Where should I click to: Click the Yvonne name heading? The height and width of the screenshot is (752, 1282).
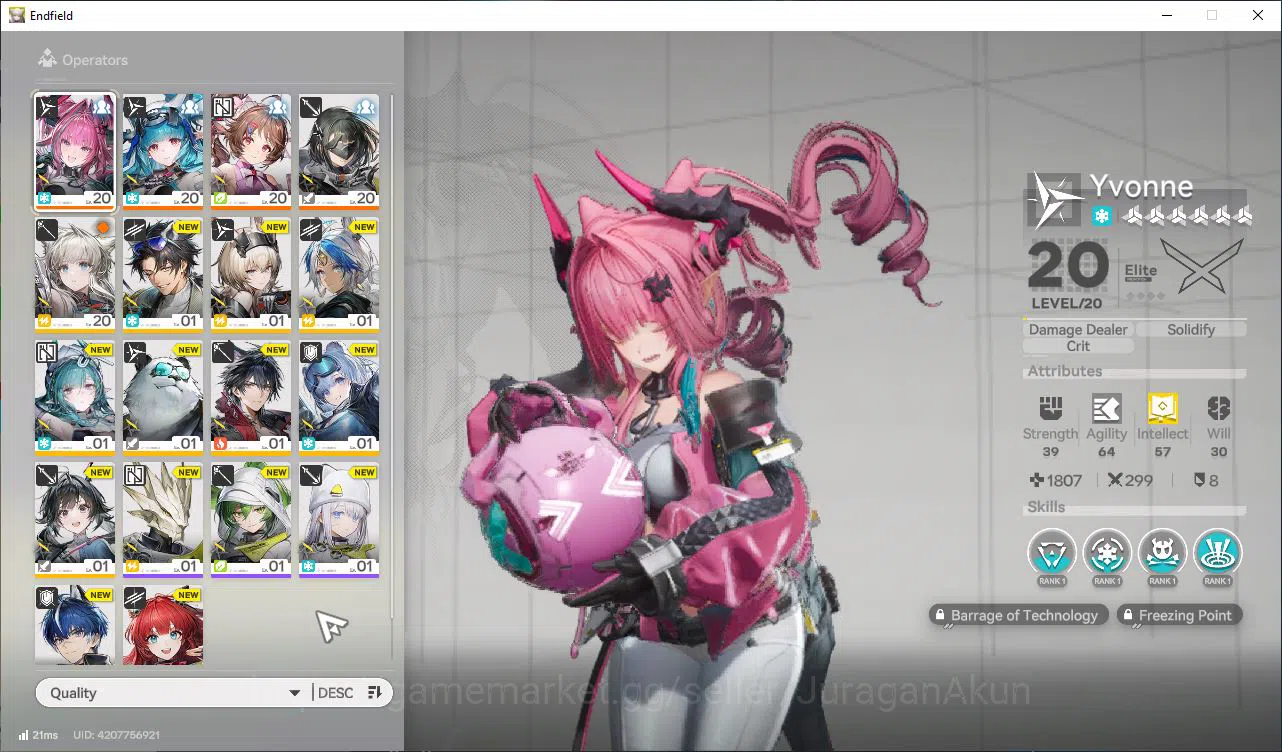pyautogui.click(x=1141, y=186)
